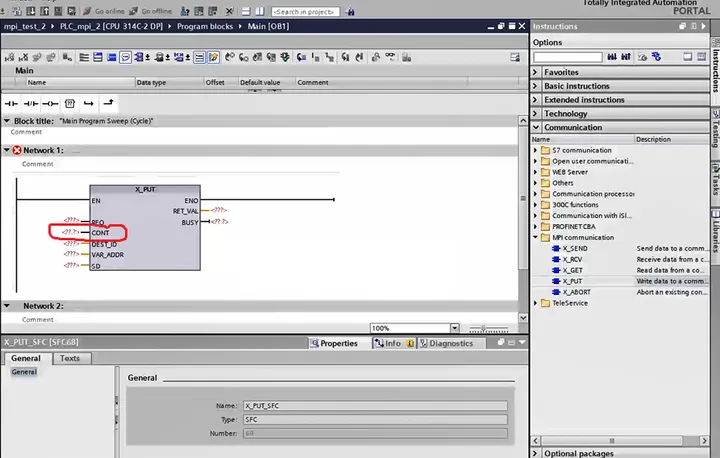
Task: Open a branch in the ladder
Action: click(x=89, y=104)
